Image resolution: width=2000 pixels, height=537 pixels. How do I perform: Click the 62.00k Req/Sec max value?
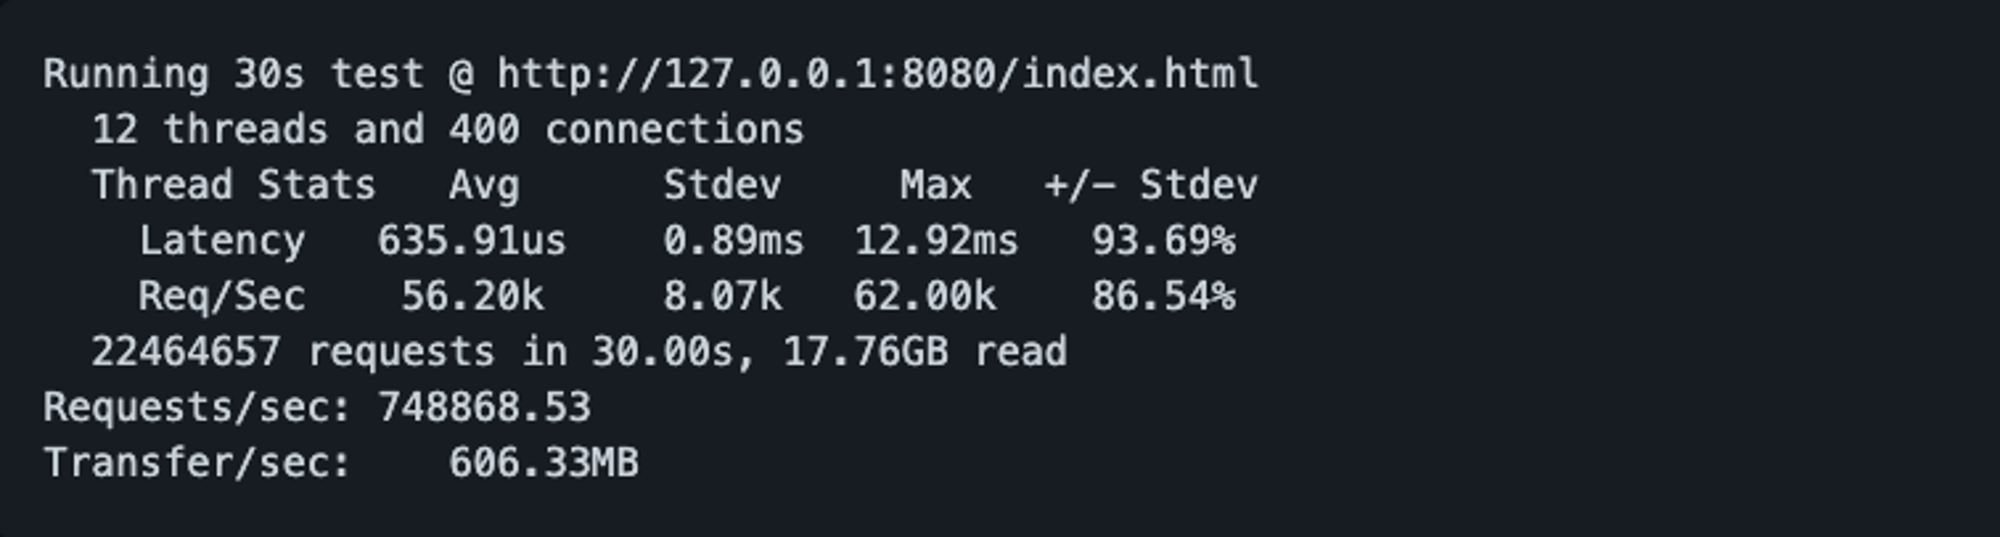tap(925, 297)
